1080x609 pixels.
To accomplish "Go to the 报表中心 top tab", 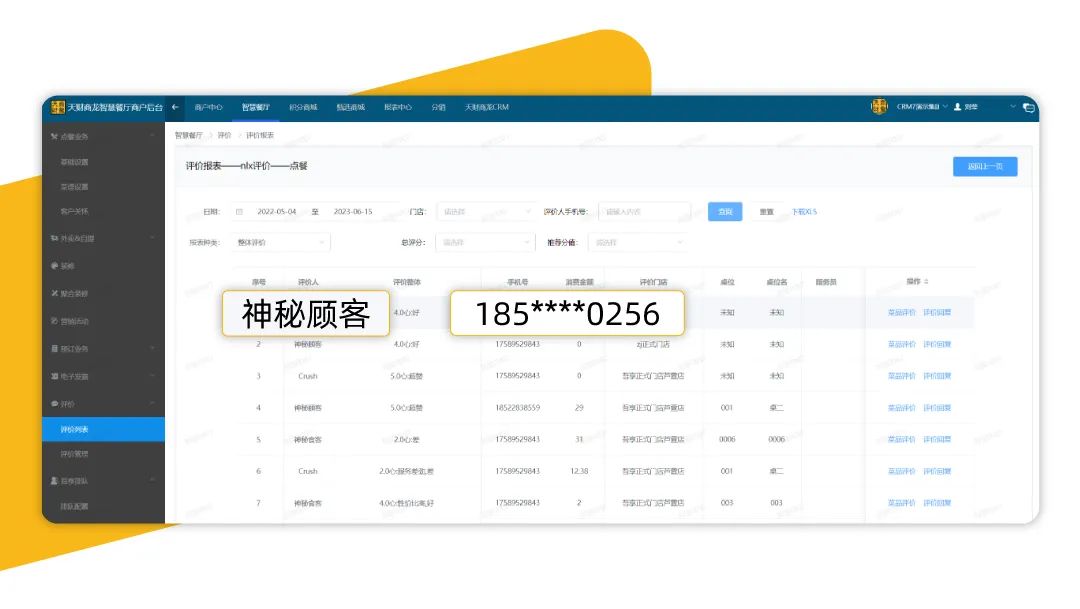I will 398,107.
